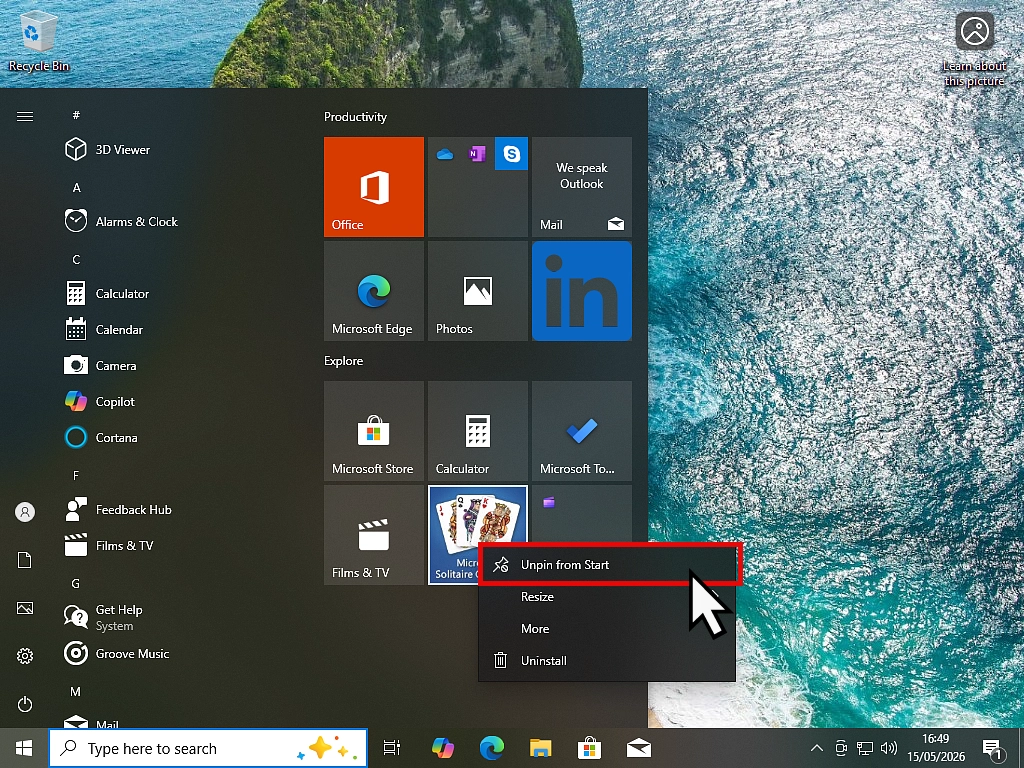This screenshot has width=1024, height=768.
Task: Open Microsoft Store on the taskbar
Action: [589, 748]
